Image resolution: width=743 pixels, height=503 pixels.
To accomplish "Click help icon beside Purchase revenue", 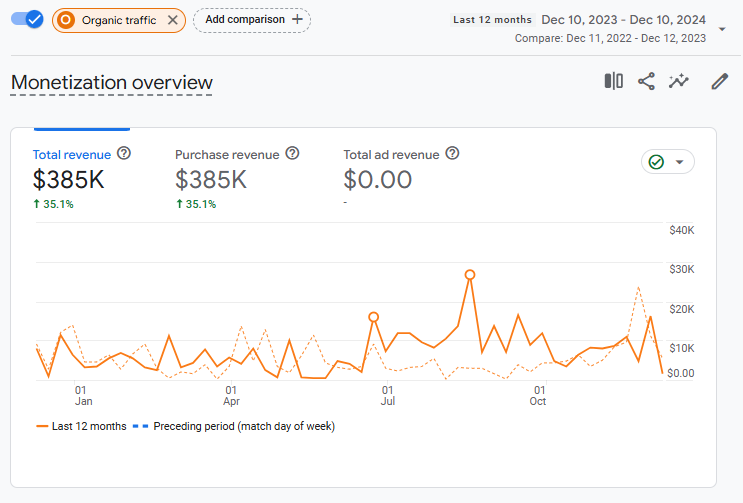I will click(292, 154).
